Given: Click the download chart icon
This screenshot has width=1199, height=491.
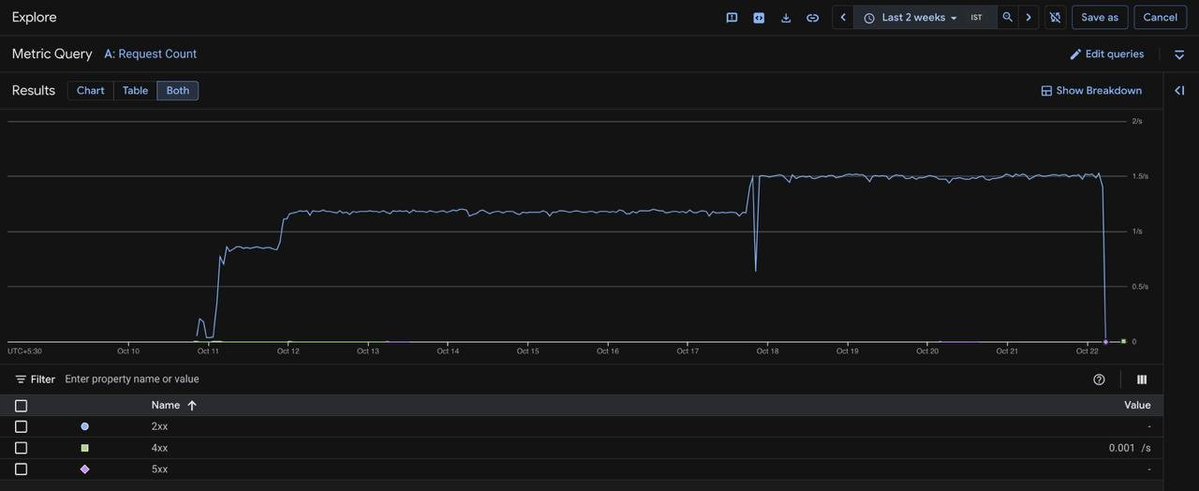Looking at the screenshot, I should (785, 18).
